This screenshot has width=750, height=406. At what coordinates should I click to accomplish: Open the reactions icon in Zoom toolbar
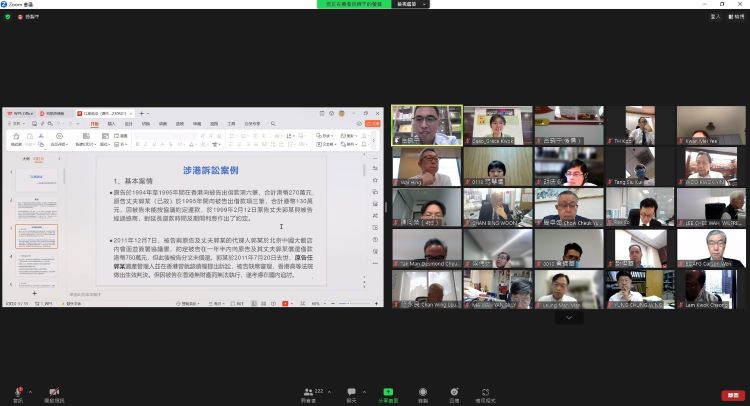[454, 392]
